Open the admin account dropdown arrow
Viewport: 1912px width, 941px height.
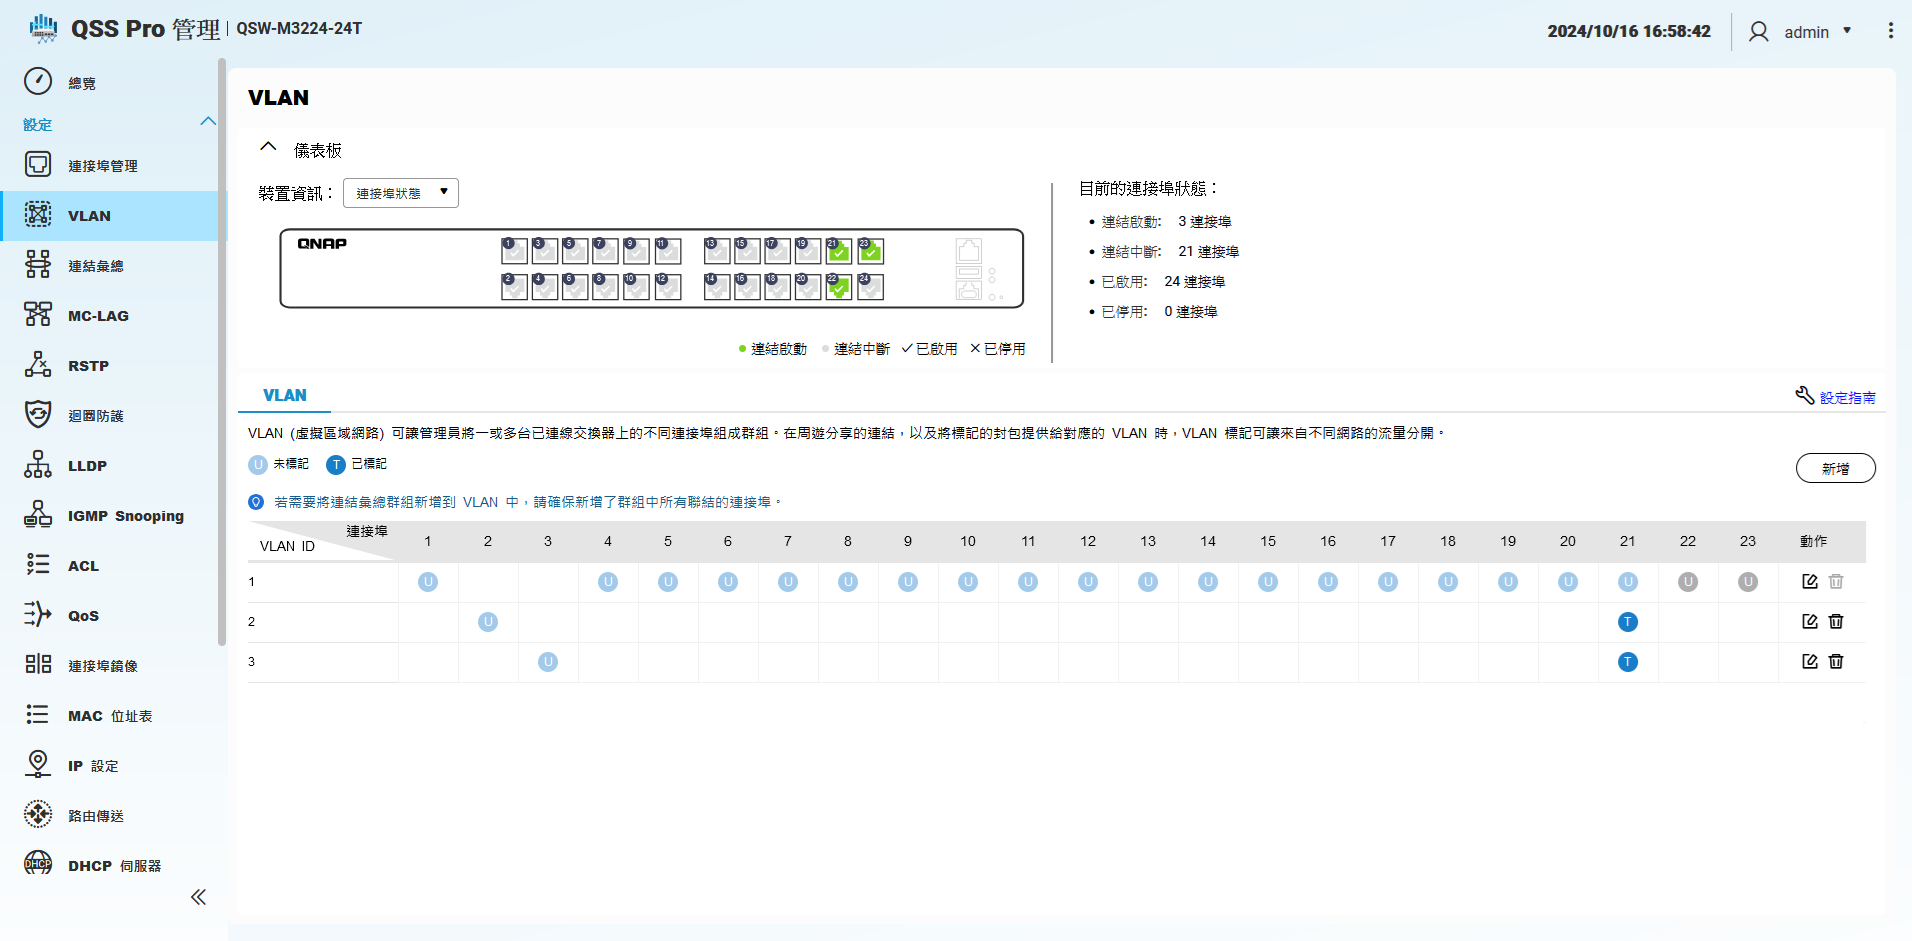1847,31
